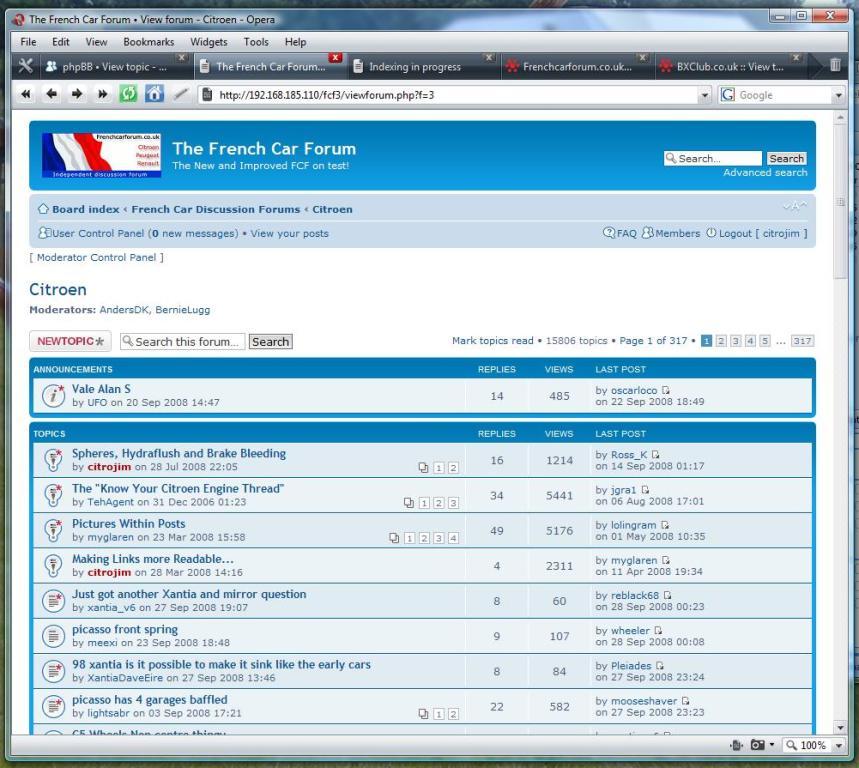Image resolution: width=859 pixels, height=768 pixels.
Task: Click the scrollbar down arrow
Action: [840, 727]
